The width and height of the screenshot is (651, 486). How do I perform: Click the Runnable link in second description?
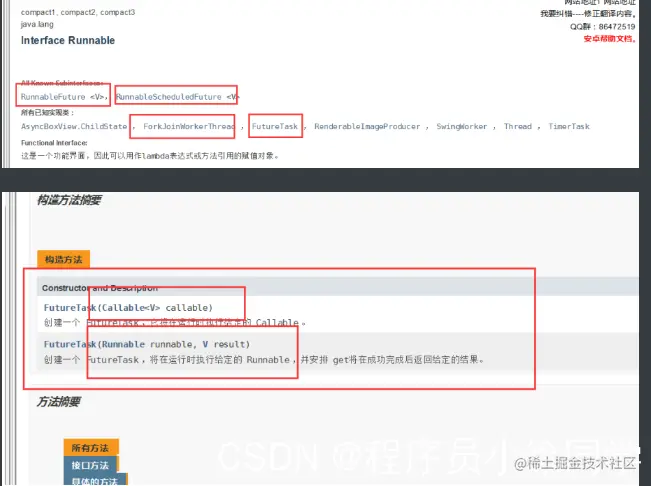268,359
